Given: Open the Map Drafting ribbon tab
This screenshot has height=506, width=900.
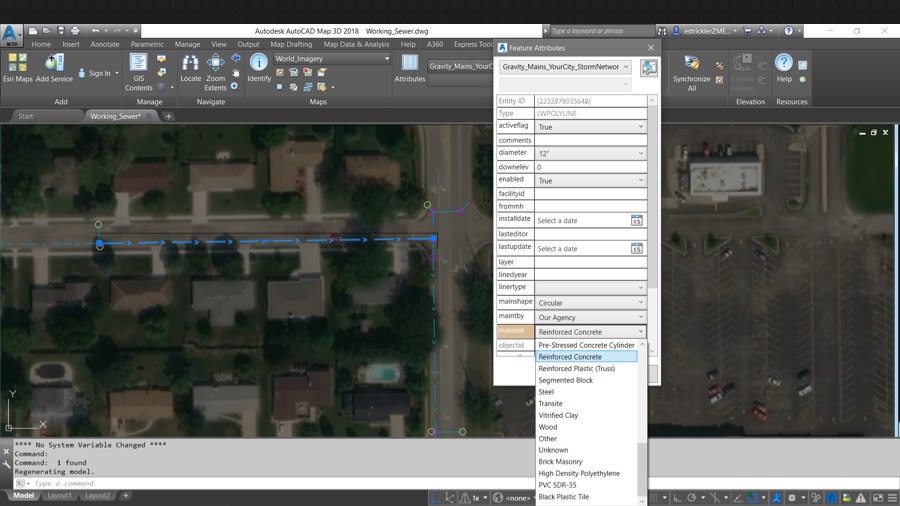Looking at the screenshot, I should [x=291, y=44].
